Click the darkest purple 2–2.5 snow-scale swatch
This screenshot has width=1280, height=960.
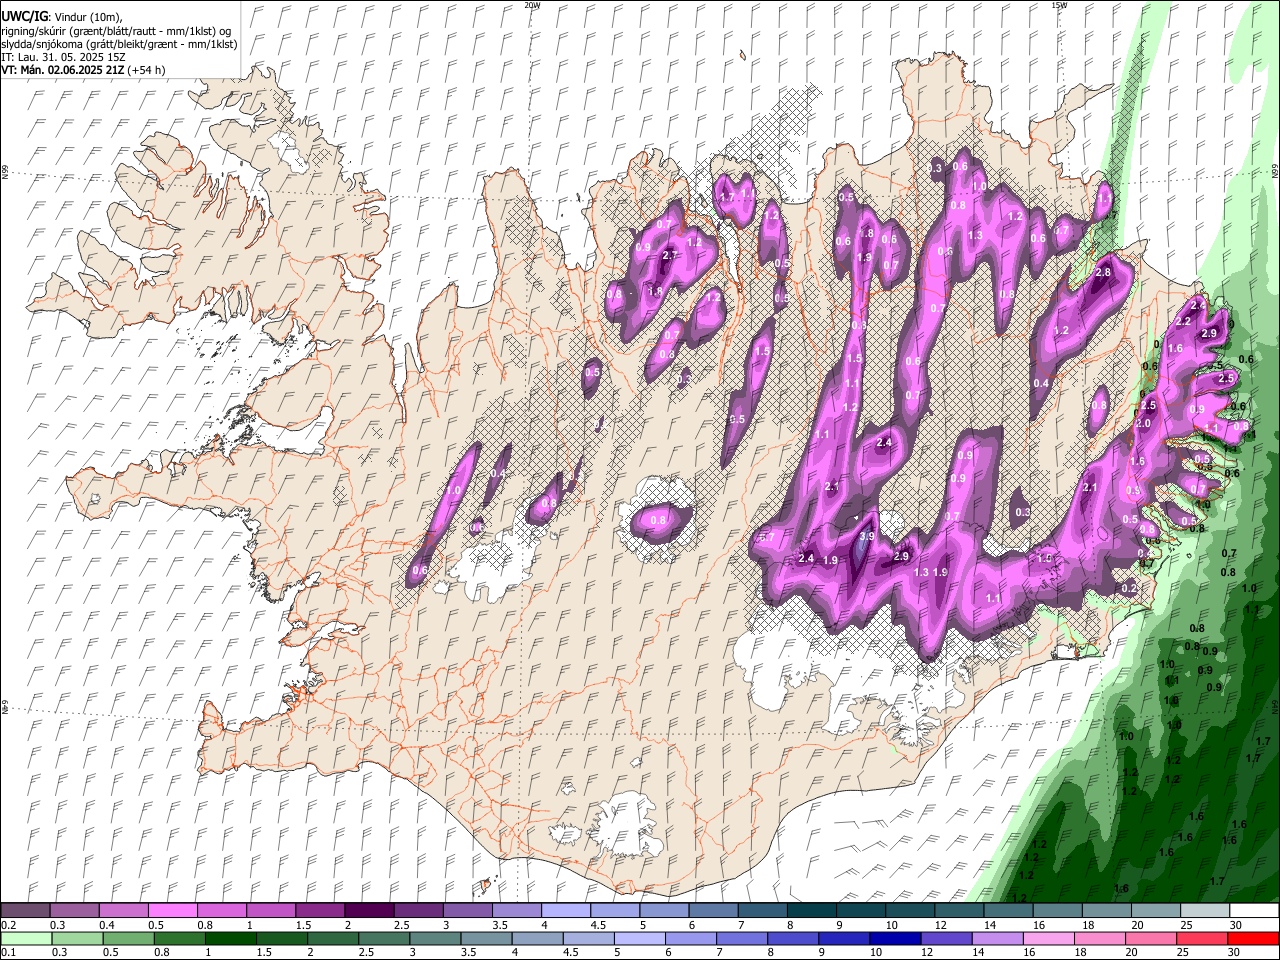[x=368, y=911]
